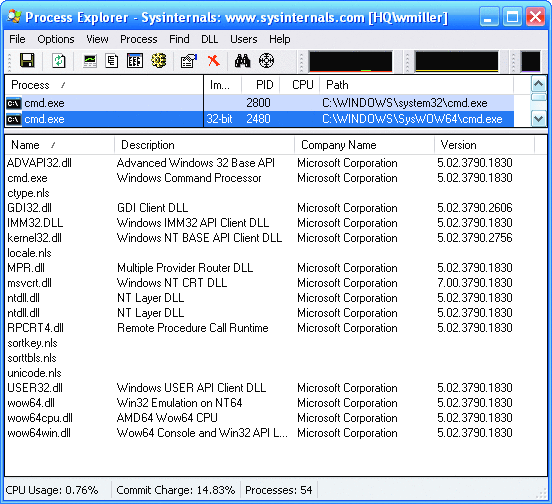552x504 pixels.
Task: Toggle the lower pane view icon
Action: pos(135,61)
